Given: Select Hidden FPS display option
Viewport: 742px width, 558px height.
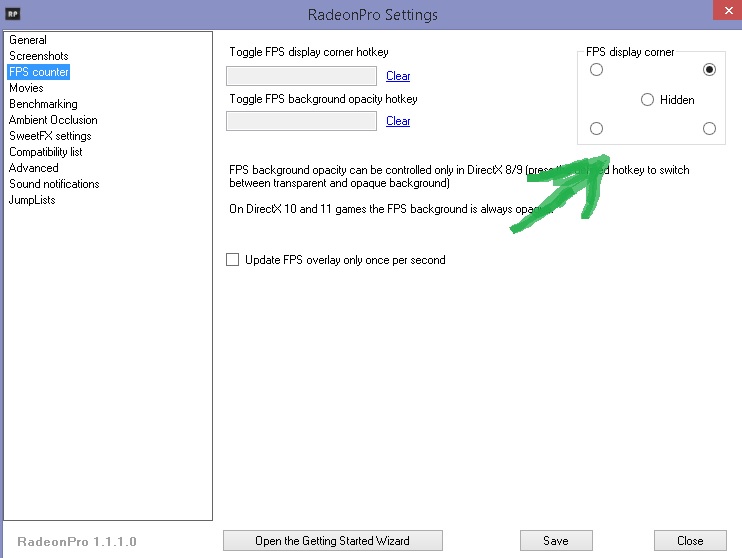Looking at the screenshot, I should pyautogui.click(x=668, y=100).
